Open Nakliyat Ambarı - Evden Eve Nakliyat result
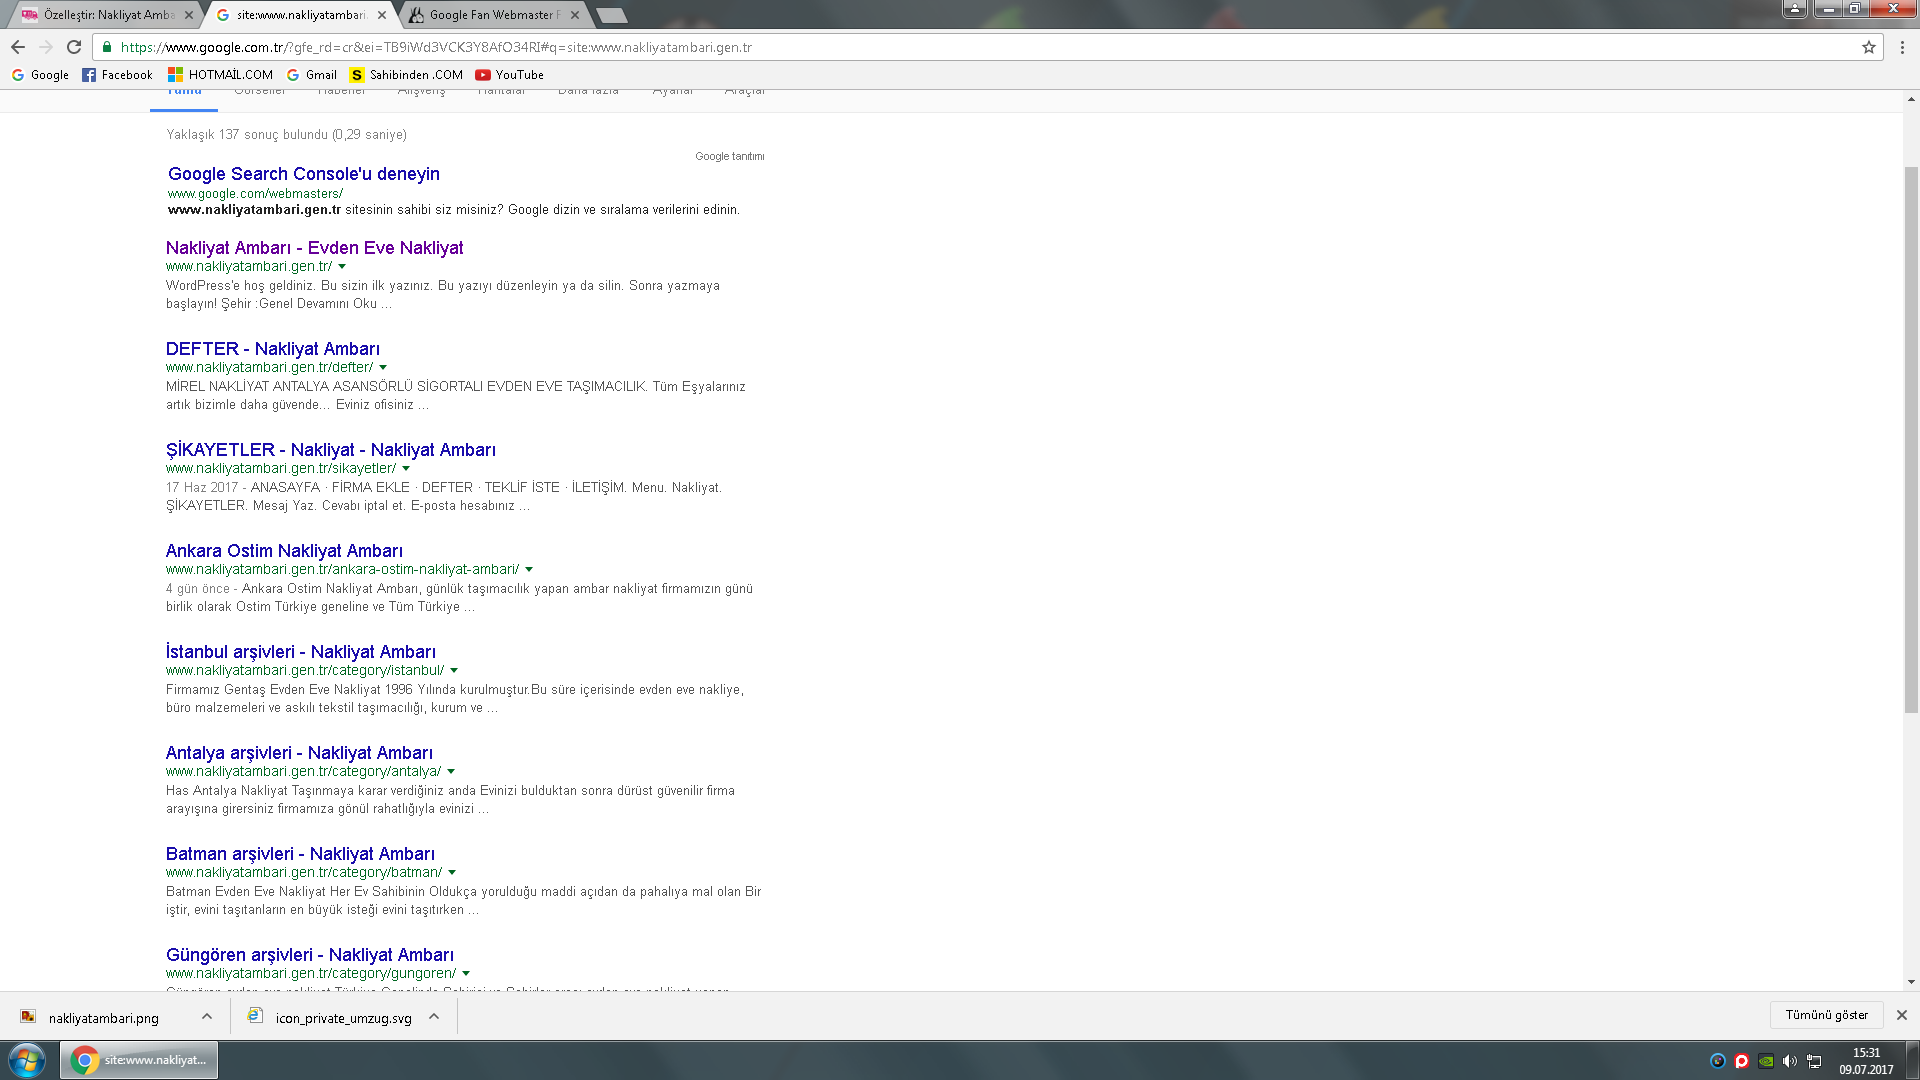Viewport: 1920px width, 1080px height. coord(315,248)
